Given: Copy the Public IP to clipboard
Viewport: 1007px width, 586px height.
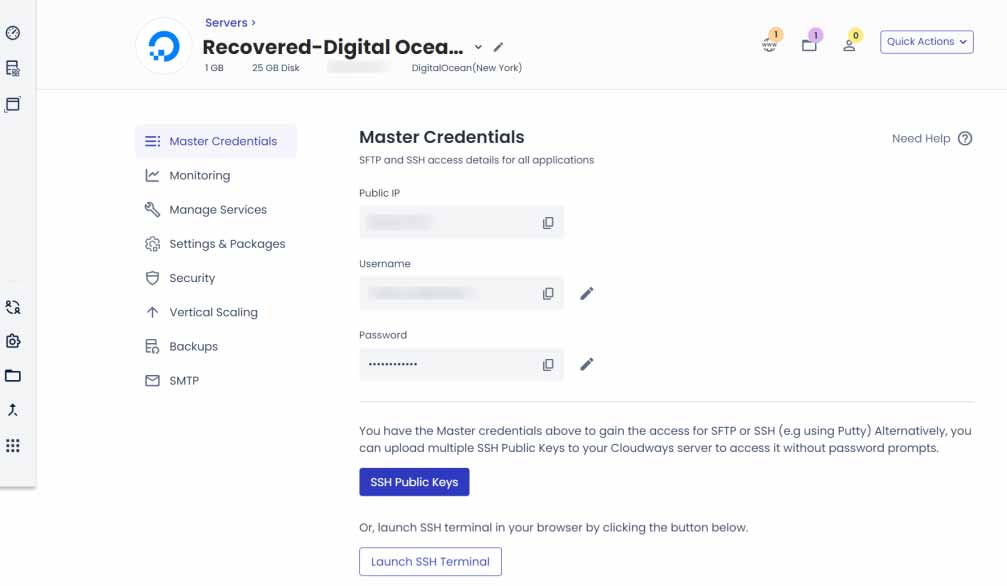Looking at the screenshot, I should coord(548,222).
